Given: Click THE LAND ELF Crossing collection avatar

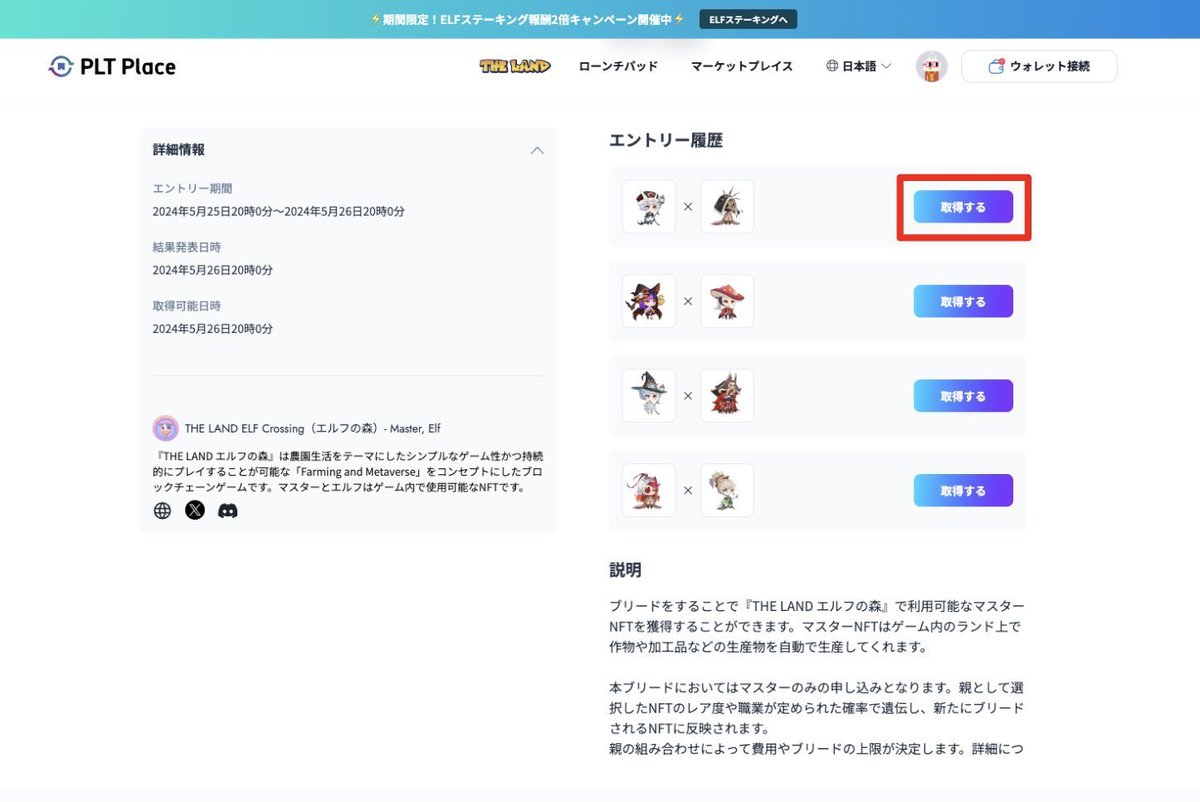Looking at the screenshot, I should pos(165,428).
